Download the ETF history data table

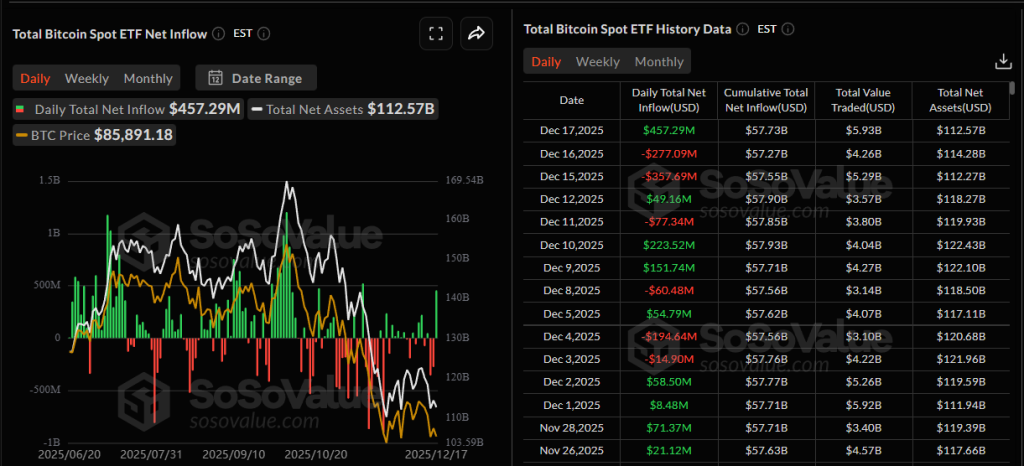[1003, 61]
